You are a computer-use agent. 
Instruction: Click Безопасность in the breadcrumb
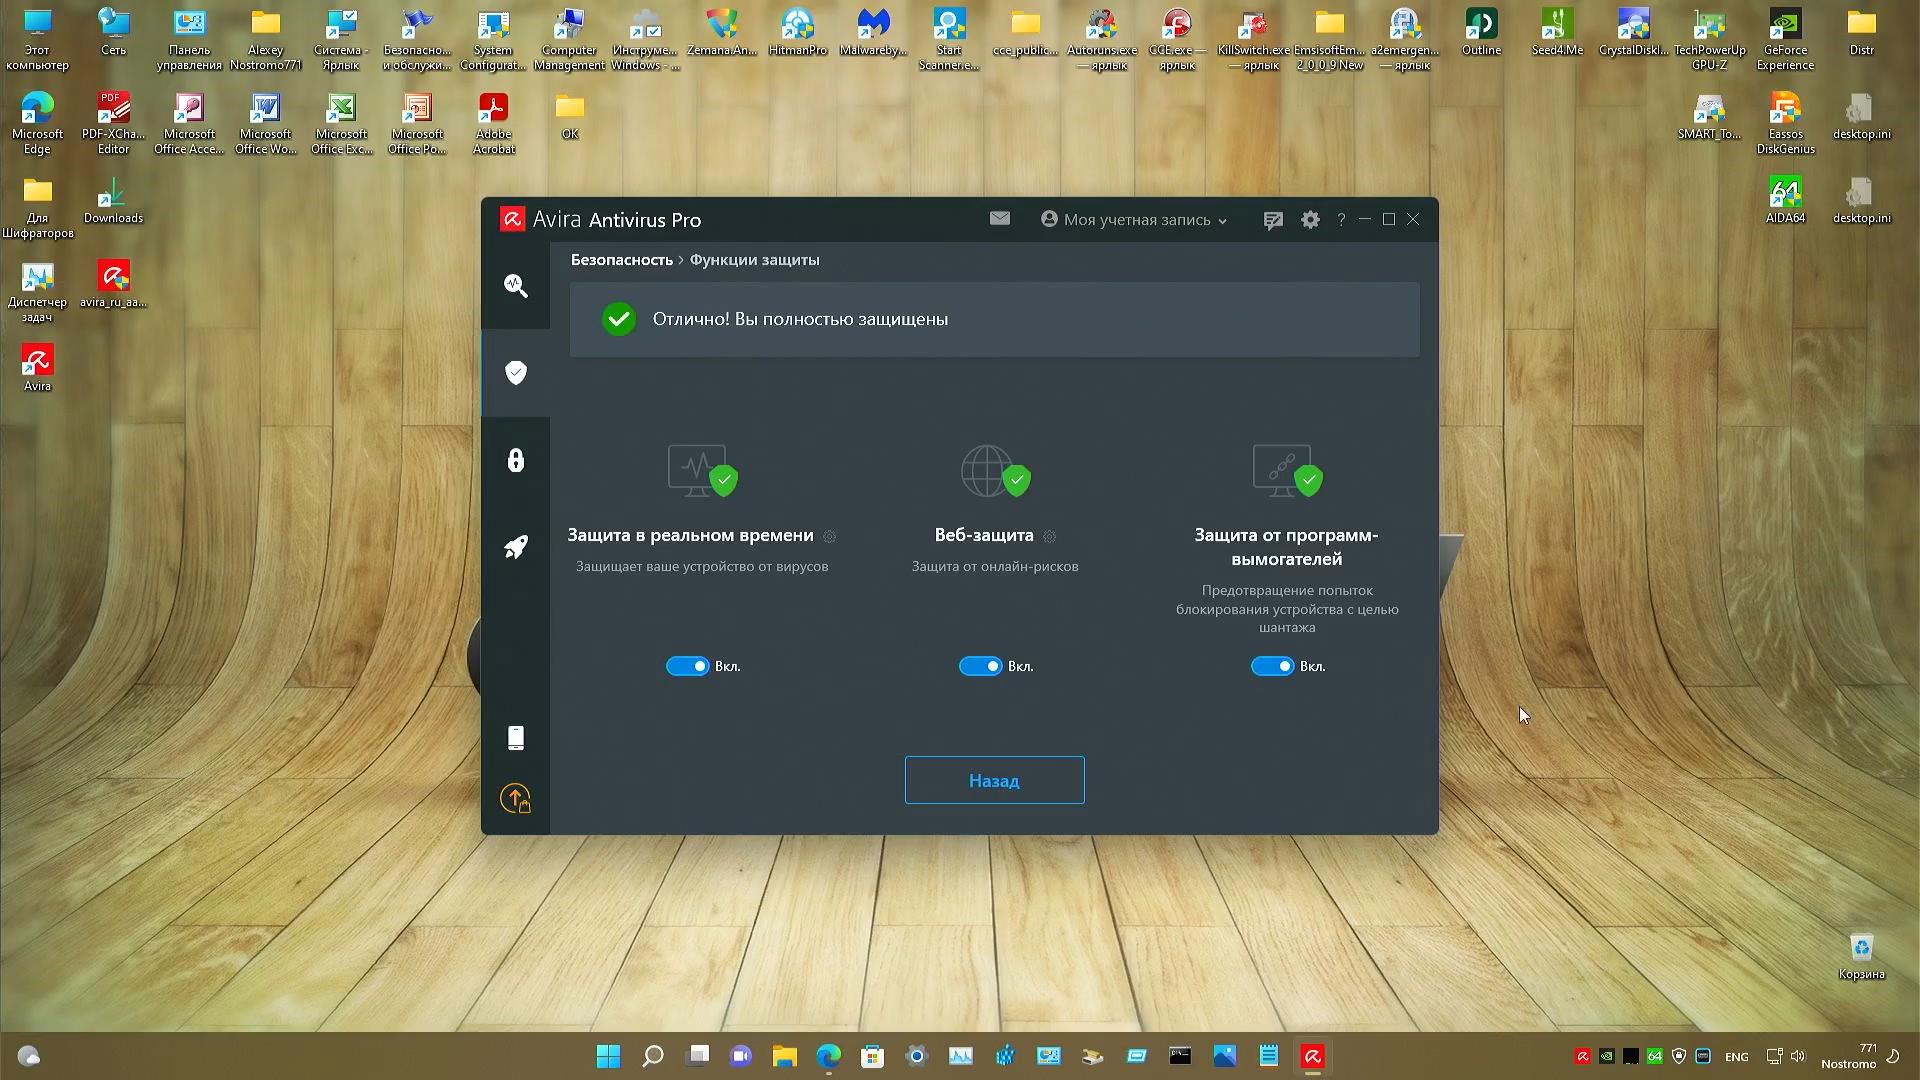point(620,258)
